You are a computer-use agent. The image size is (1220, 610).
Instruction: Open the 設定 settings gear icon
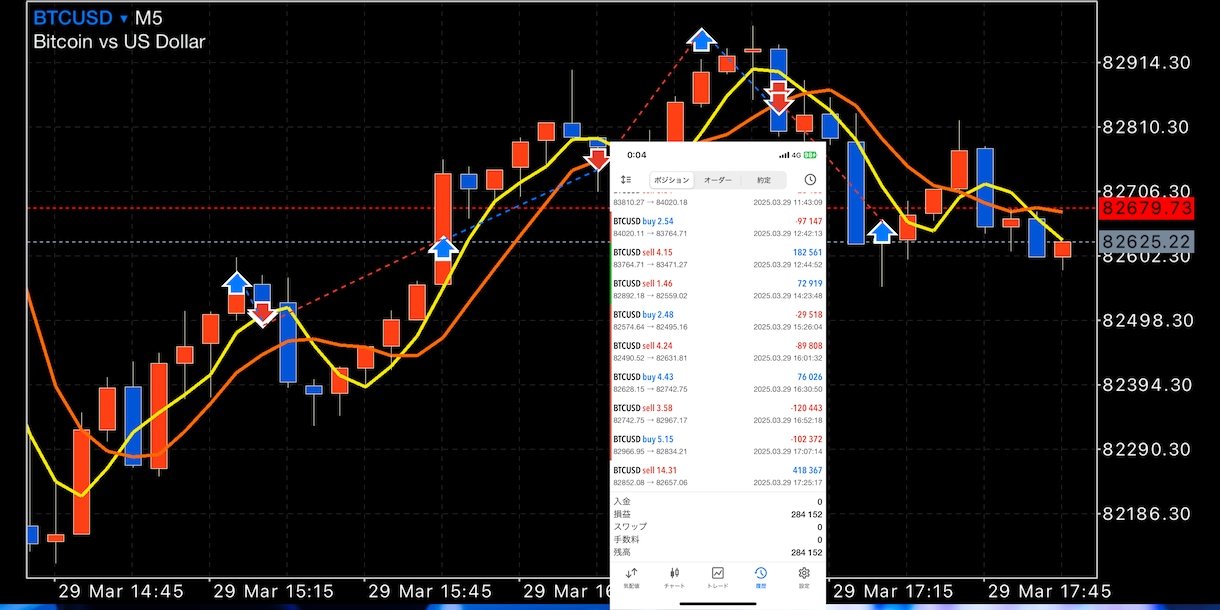tap(804, 576)
